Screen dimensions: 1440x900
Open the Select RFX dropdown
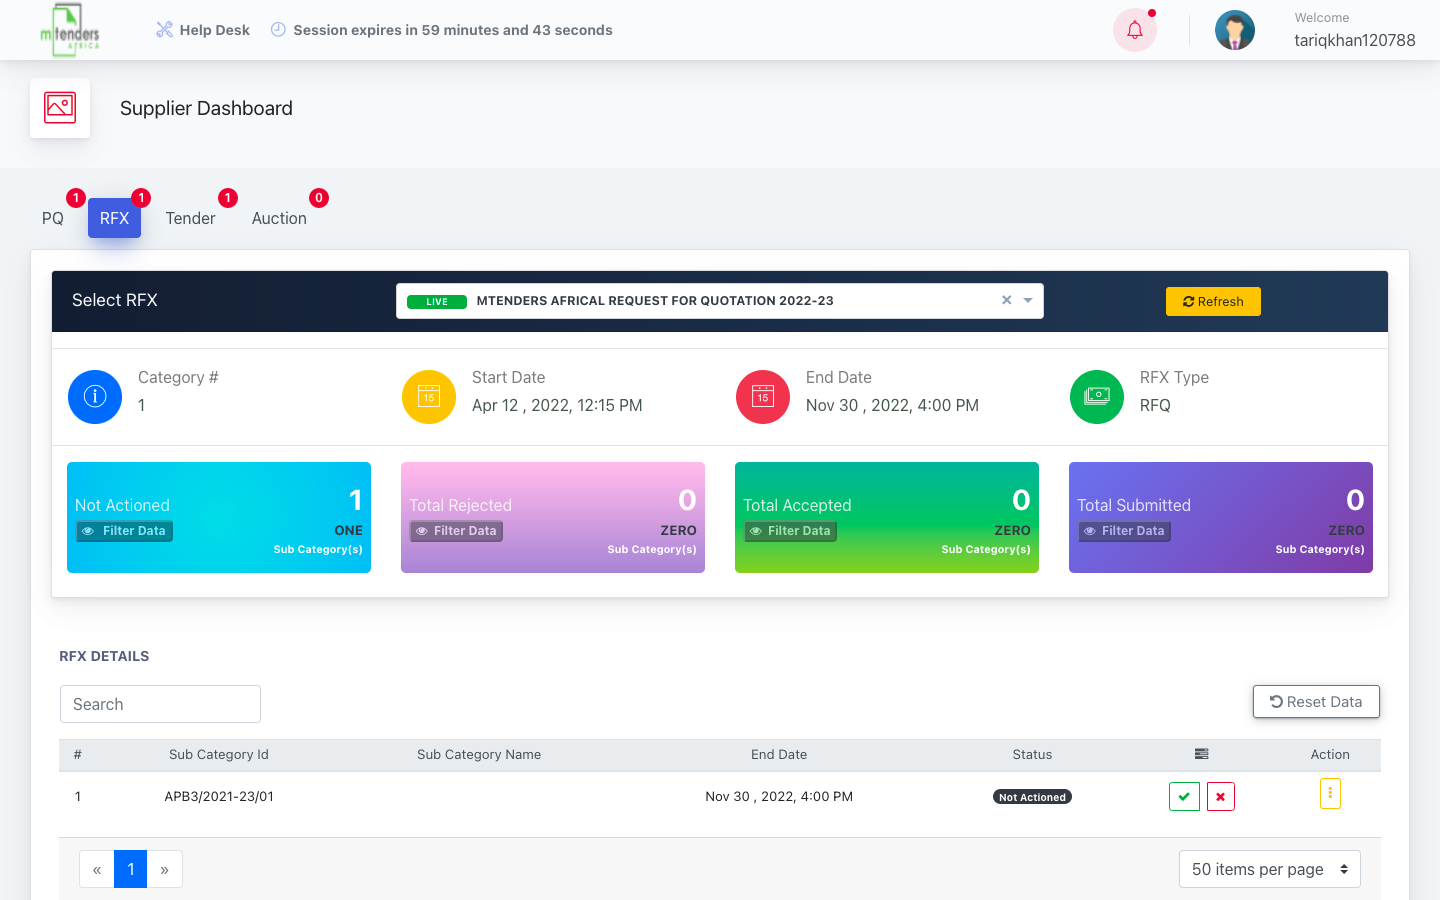[x=720, y=301]
